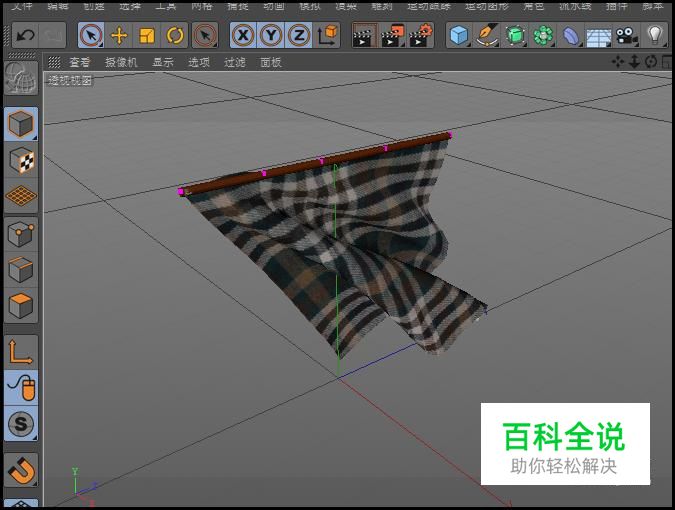Click the greyed-out Redo icon

click(53, 35)
